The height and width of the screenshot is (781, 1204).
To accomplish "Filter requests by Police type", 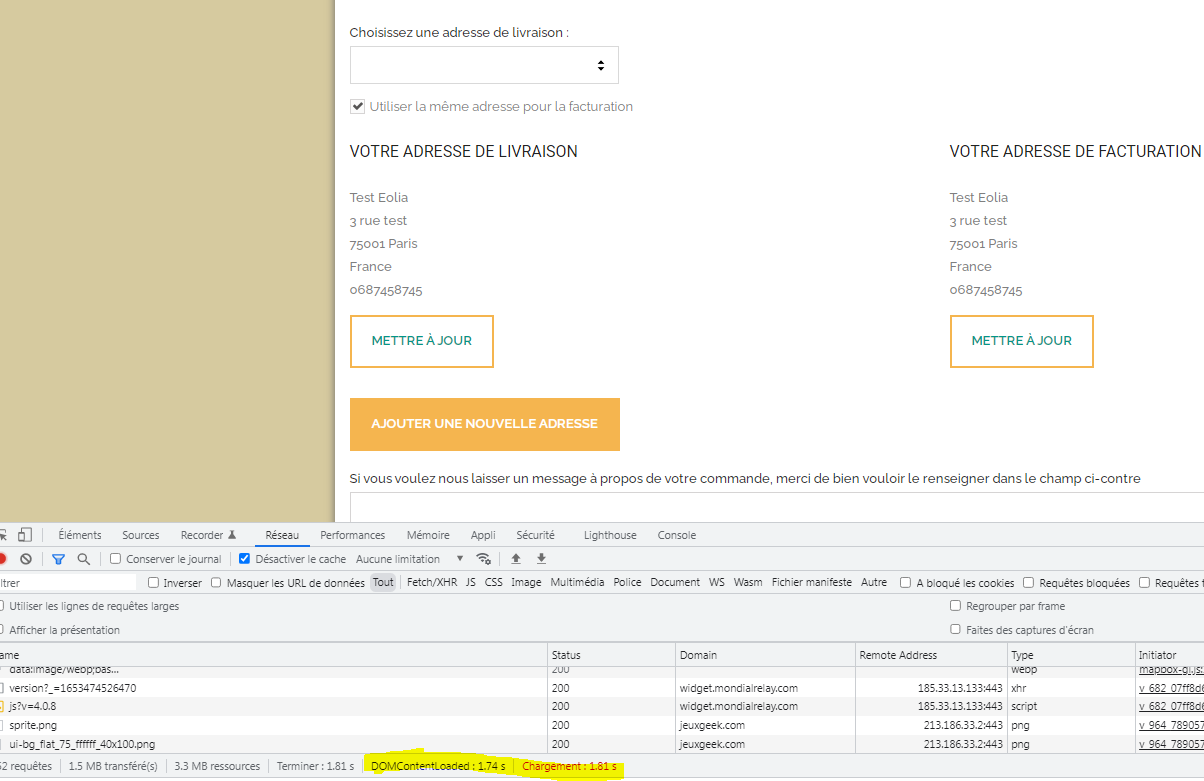I will pos(628,582).
